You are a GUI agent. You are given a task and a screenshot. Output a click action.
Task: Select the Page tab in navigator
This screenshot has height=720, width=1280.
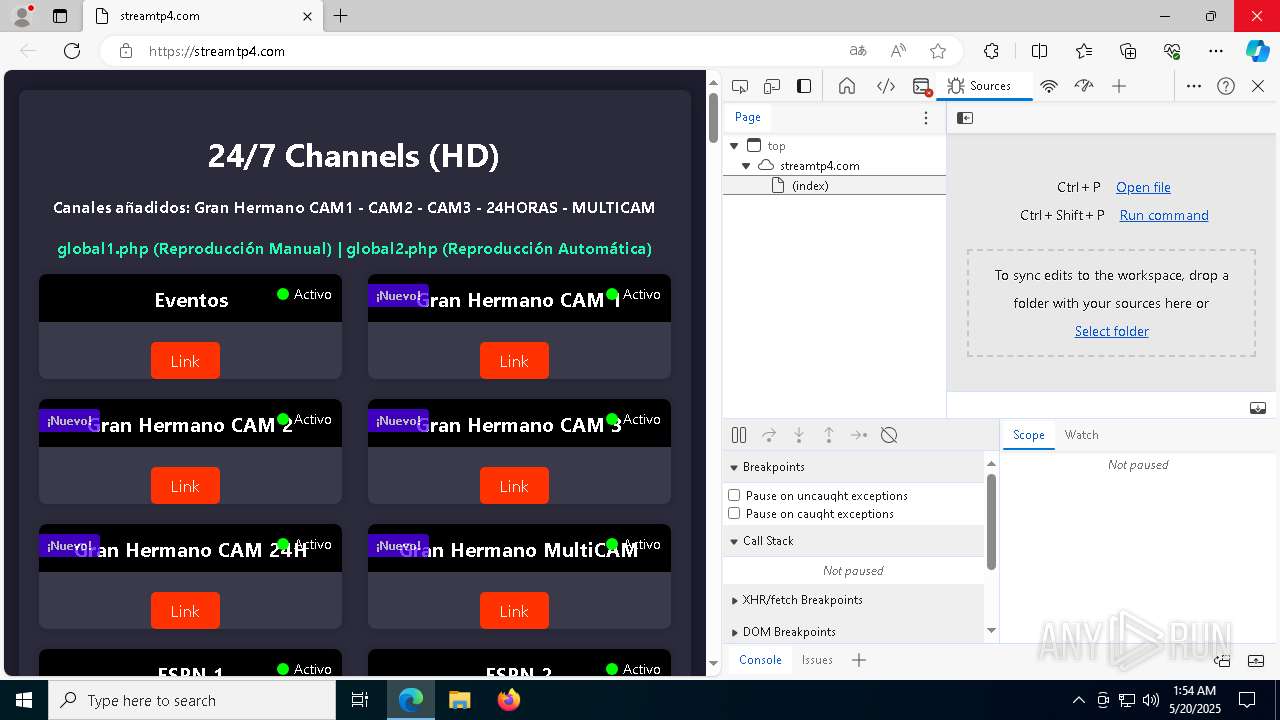click(748, 117)
